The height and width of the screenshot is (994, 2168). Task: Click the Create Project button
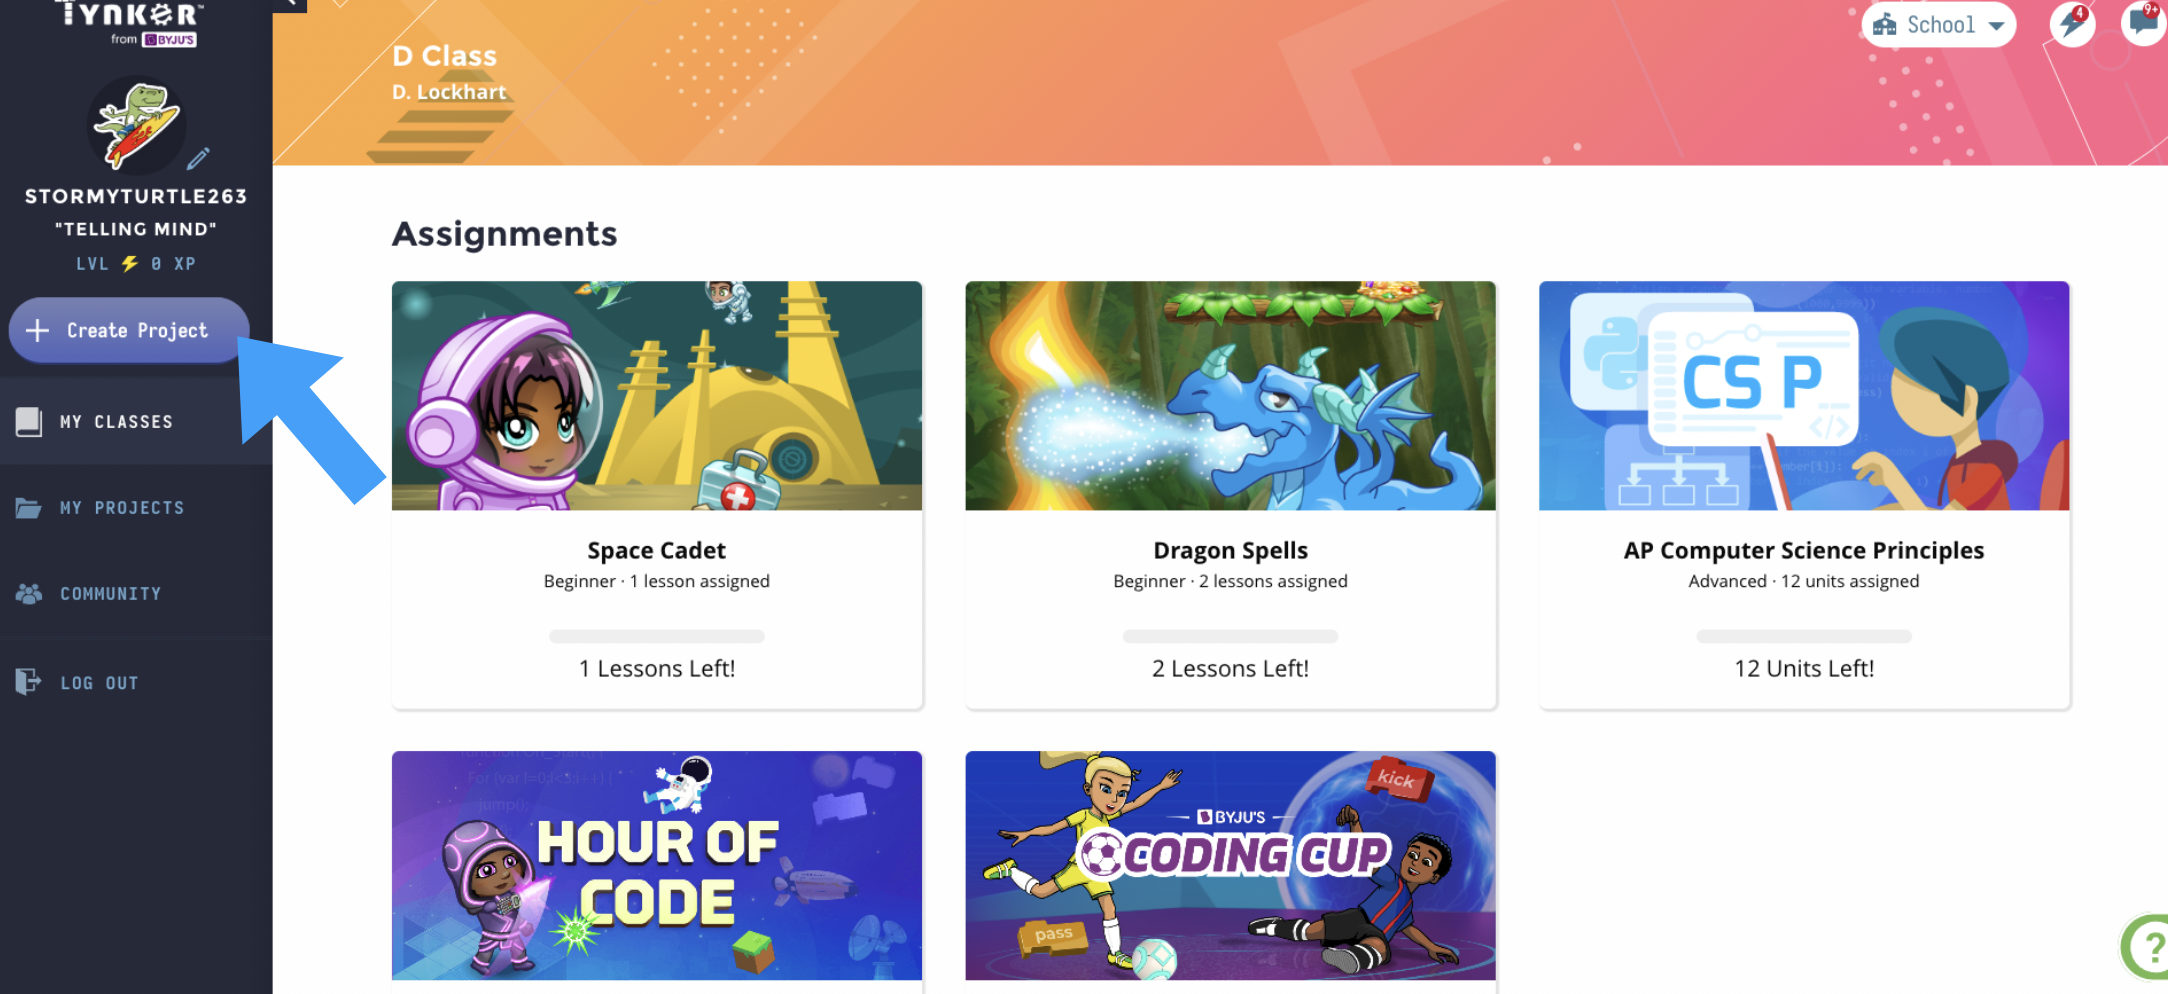(128, 330)
